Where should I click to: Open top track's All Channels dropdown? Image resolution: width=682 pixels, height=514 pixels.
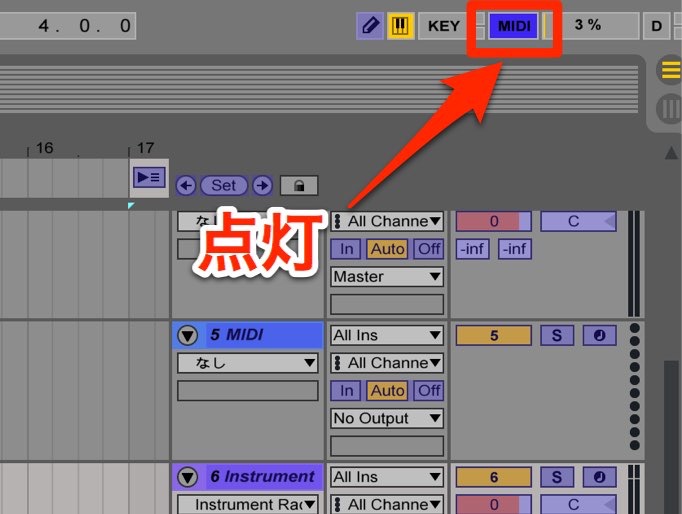[x=387, y=221]
